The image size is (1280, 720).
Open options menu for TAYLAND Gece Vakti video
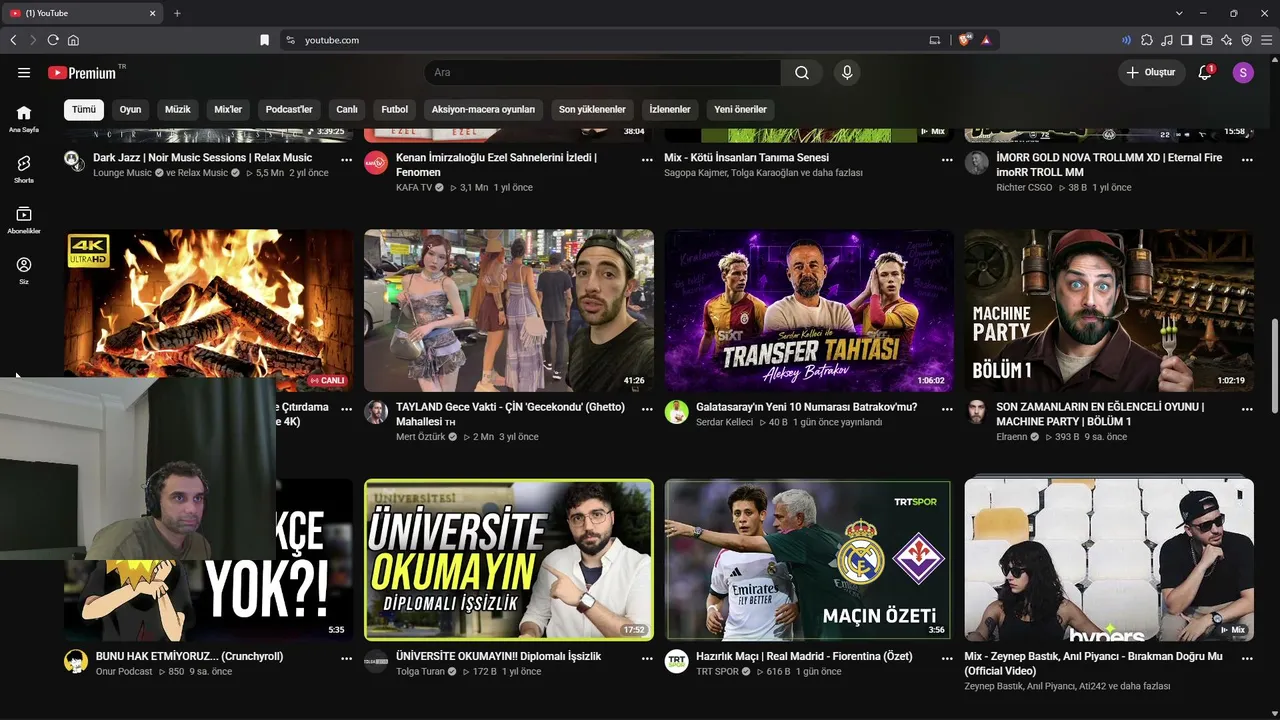tap(647, 409)
